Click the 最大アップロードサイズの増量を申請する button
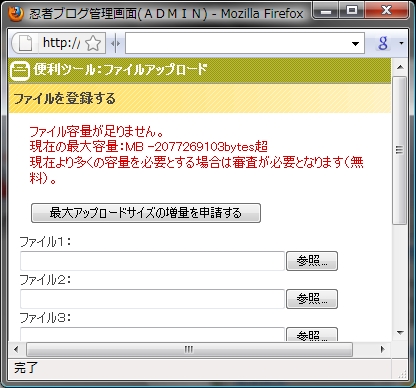The image size is (416, 388). (x=146, y=213)
